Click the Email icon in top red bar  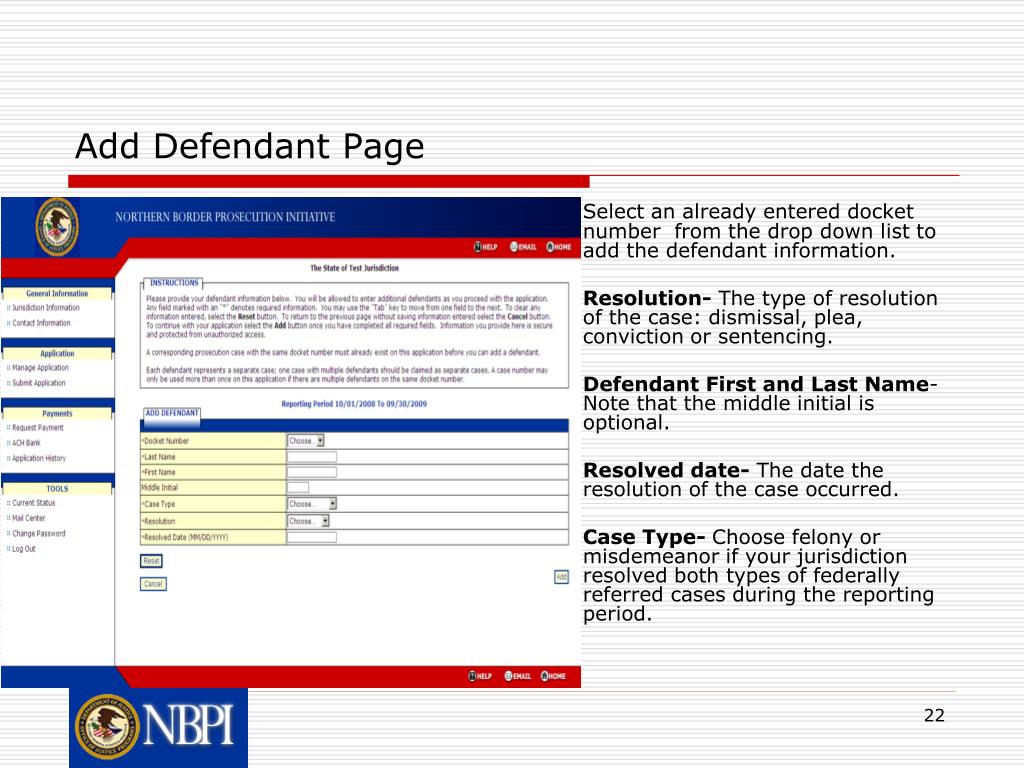click(x=523, y=247)
